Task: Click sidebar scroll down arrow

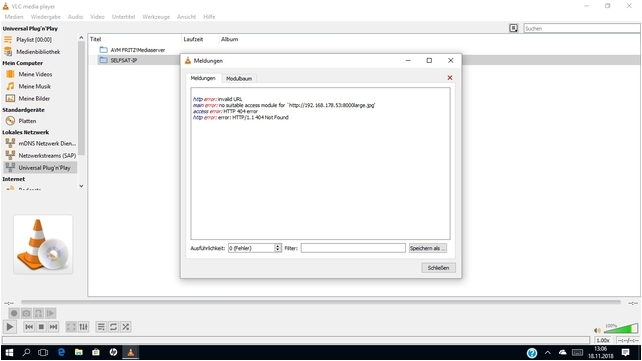Action: (81, 186)
